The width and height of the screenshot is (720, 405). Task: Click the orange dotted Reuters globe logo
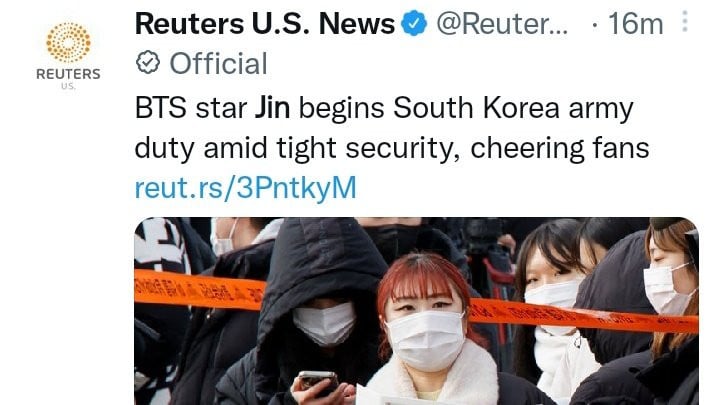pos(68,42)
